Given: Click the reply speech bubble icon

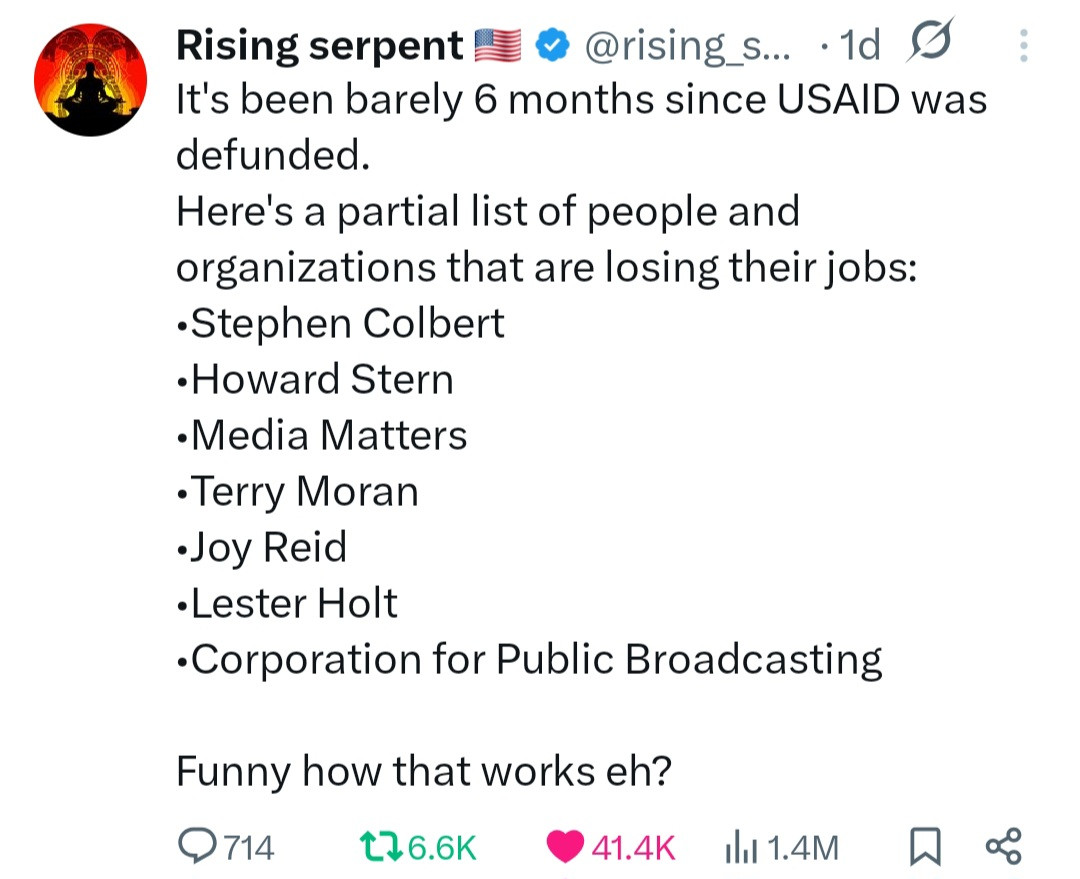Looking at the screenshot, I should (195, 847).
